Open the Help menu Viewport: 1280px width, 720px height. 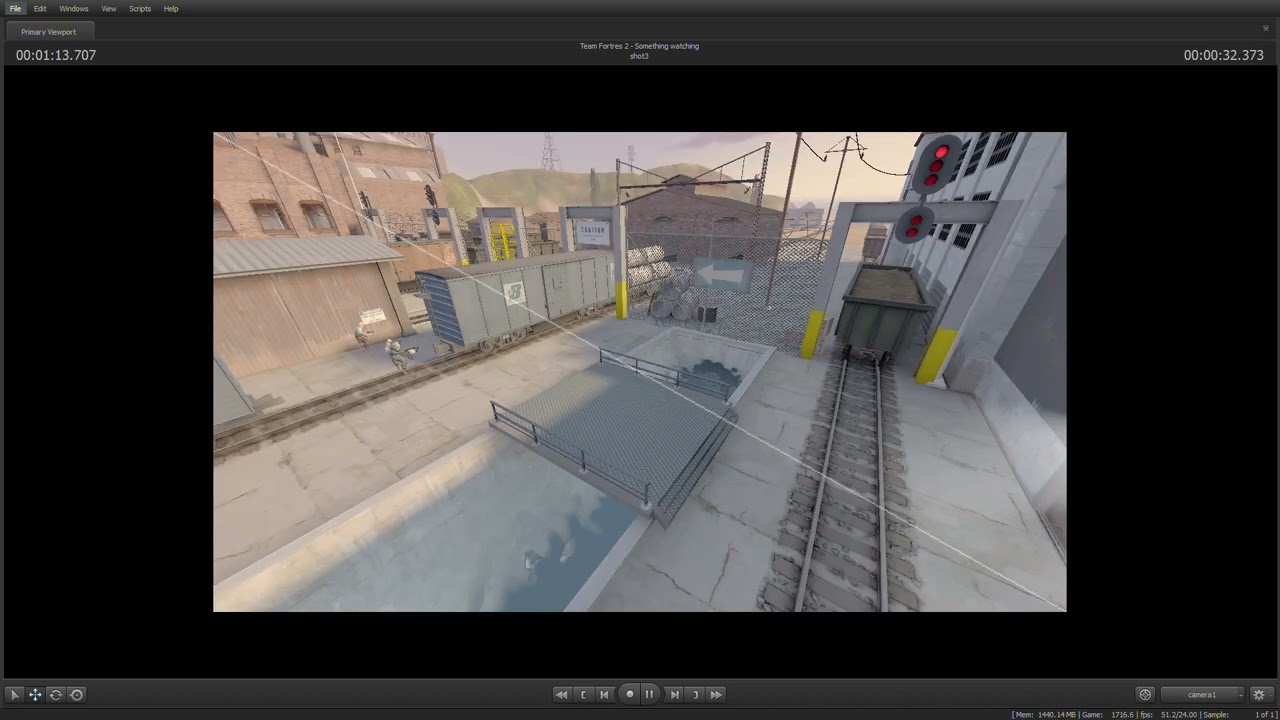tap(171, 9)
